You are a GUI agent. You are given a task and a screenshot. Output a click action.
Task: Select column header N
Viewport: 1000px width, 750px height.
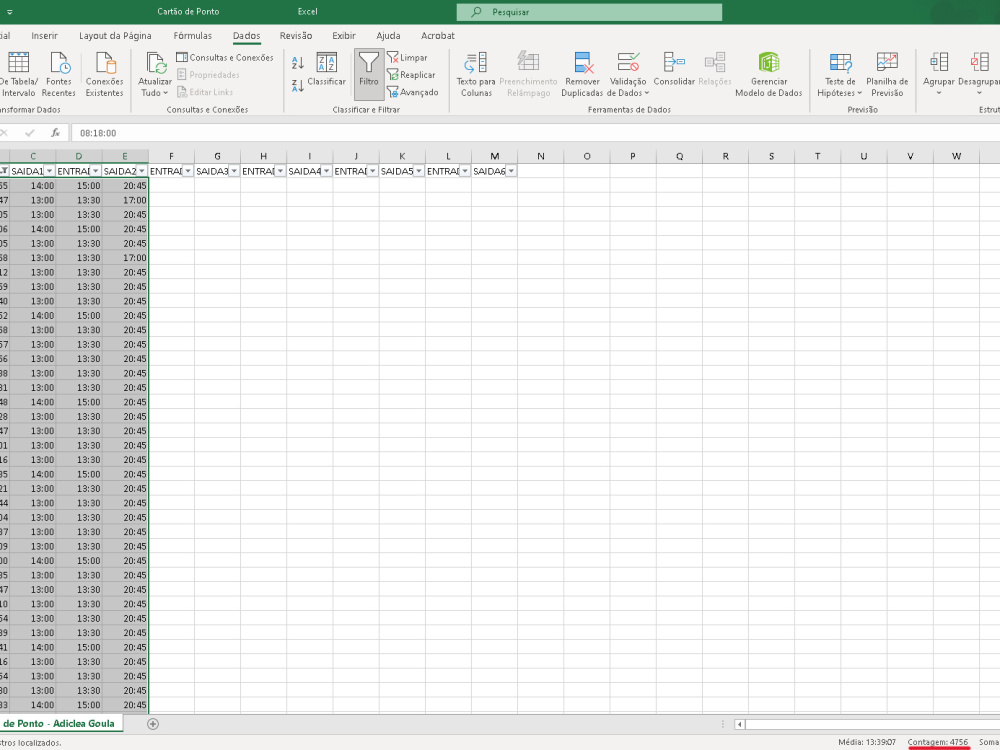pos(540,156)
